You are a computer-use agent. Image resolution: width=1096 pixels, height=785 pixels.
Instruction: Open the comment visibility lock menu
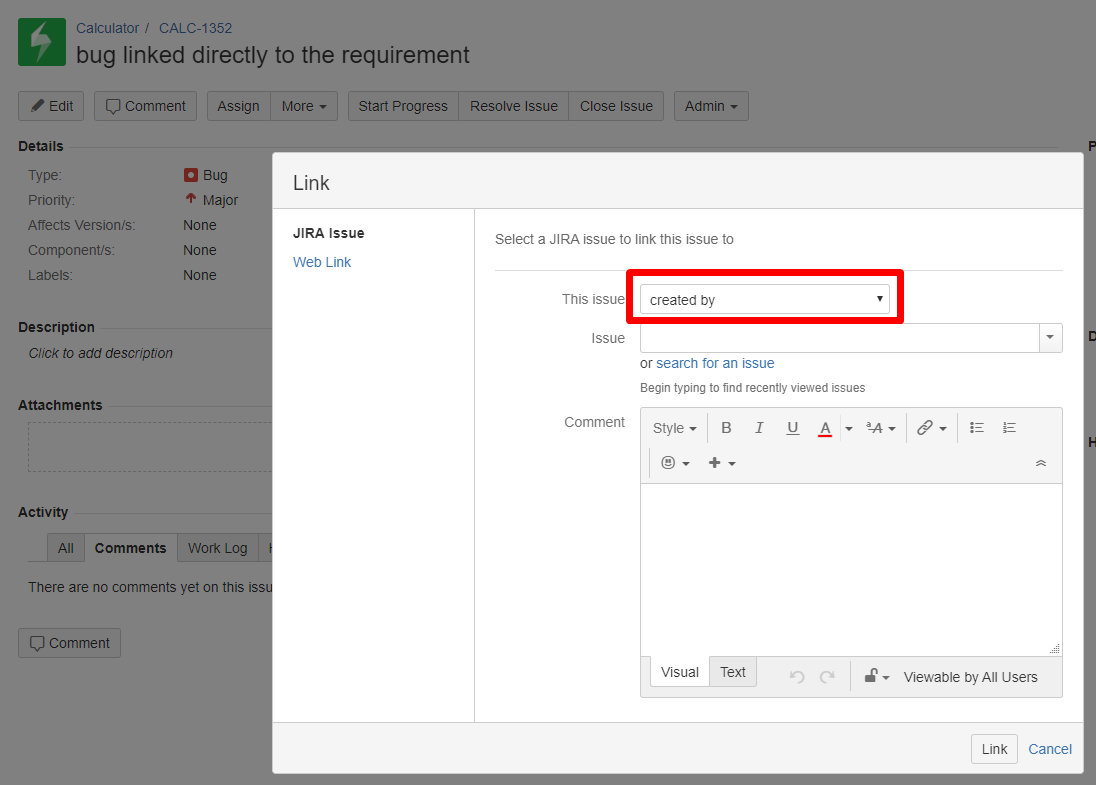[x=877, y=676]
